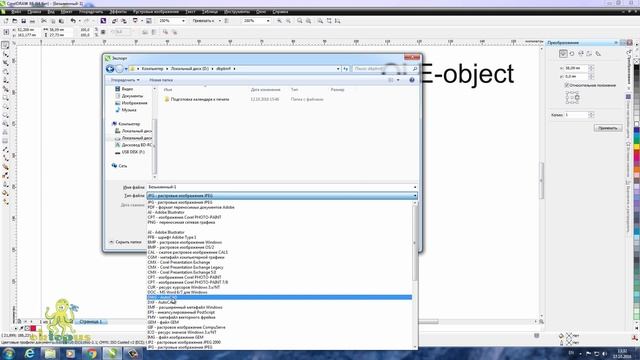The image size is (640, 360).
Task: Open the Привязать к snap dropdown
Action: coord(220,21)
